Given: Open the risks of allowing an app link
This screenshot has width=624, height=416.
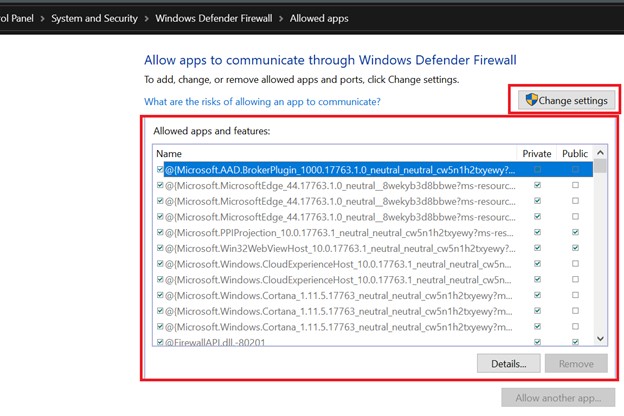Looking at the screenshot, I should (x=262, y=102).
